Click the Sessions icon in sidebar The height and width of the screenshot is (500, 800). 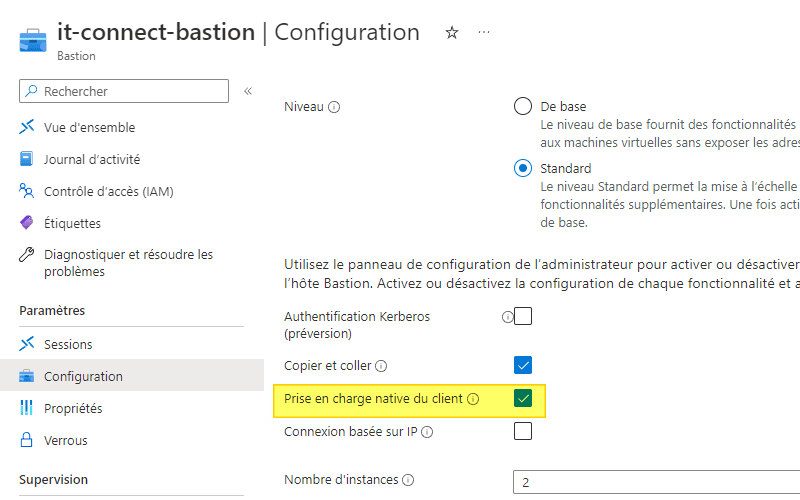27,344
